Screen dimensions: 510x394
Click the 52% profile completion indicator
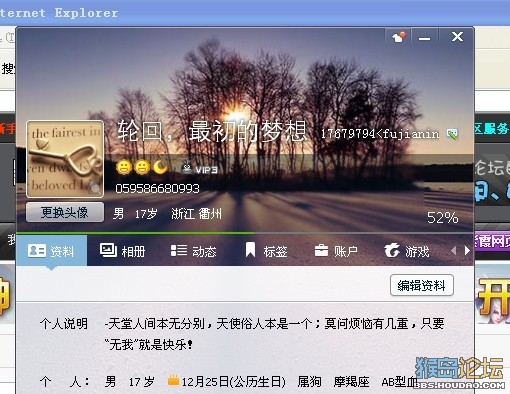pyautogui.click(x=443, y=218)
